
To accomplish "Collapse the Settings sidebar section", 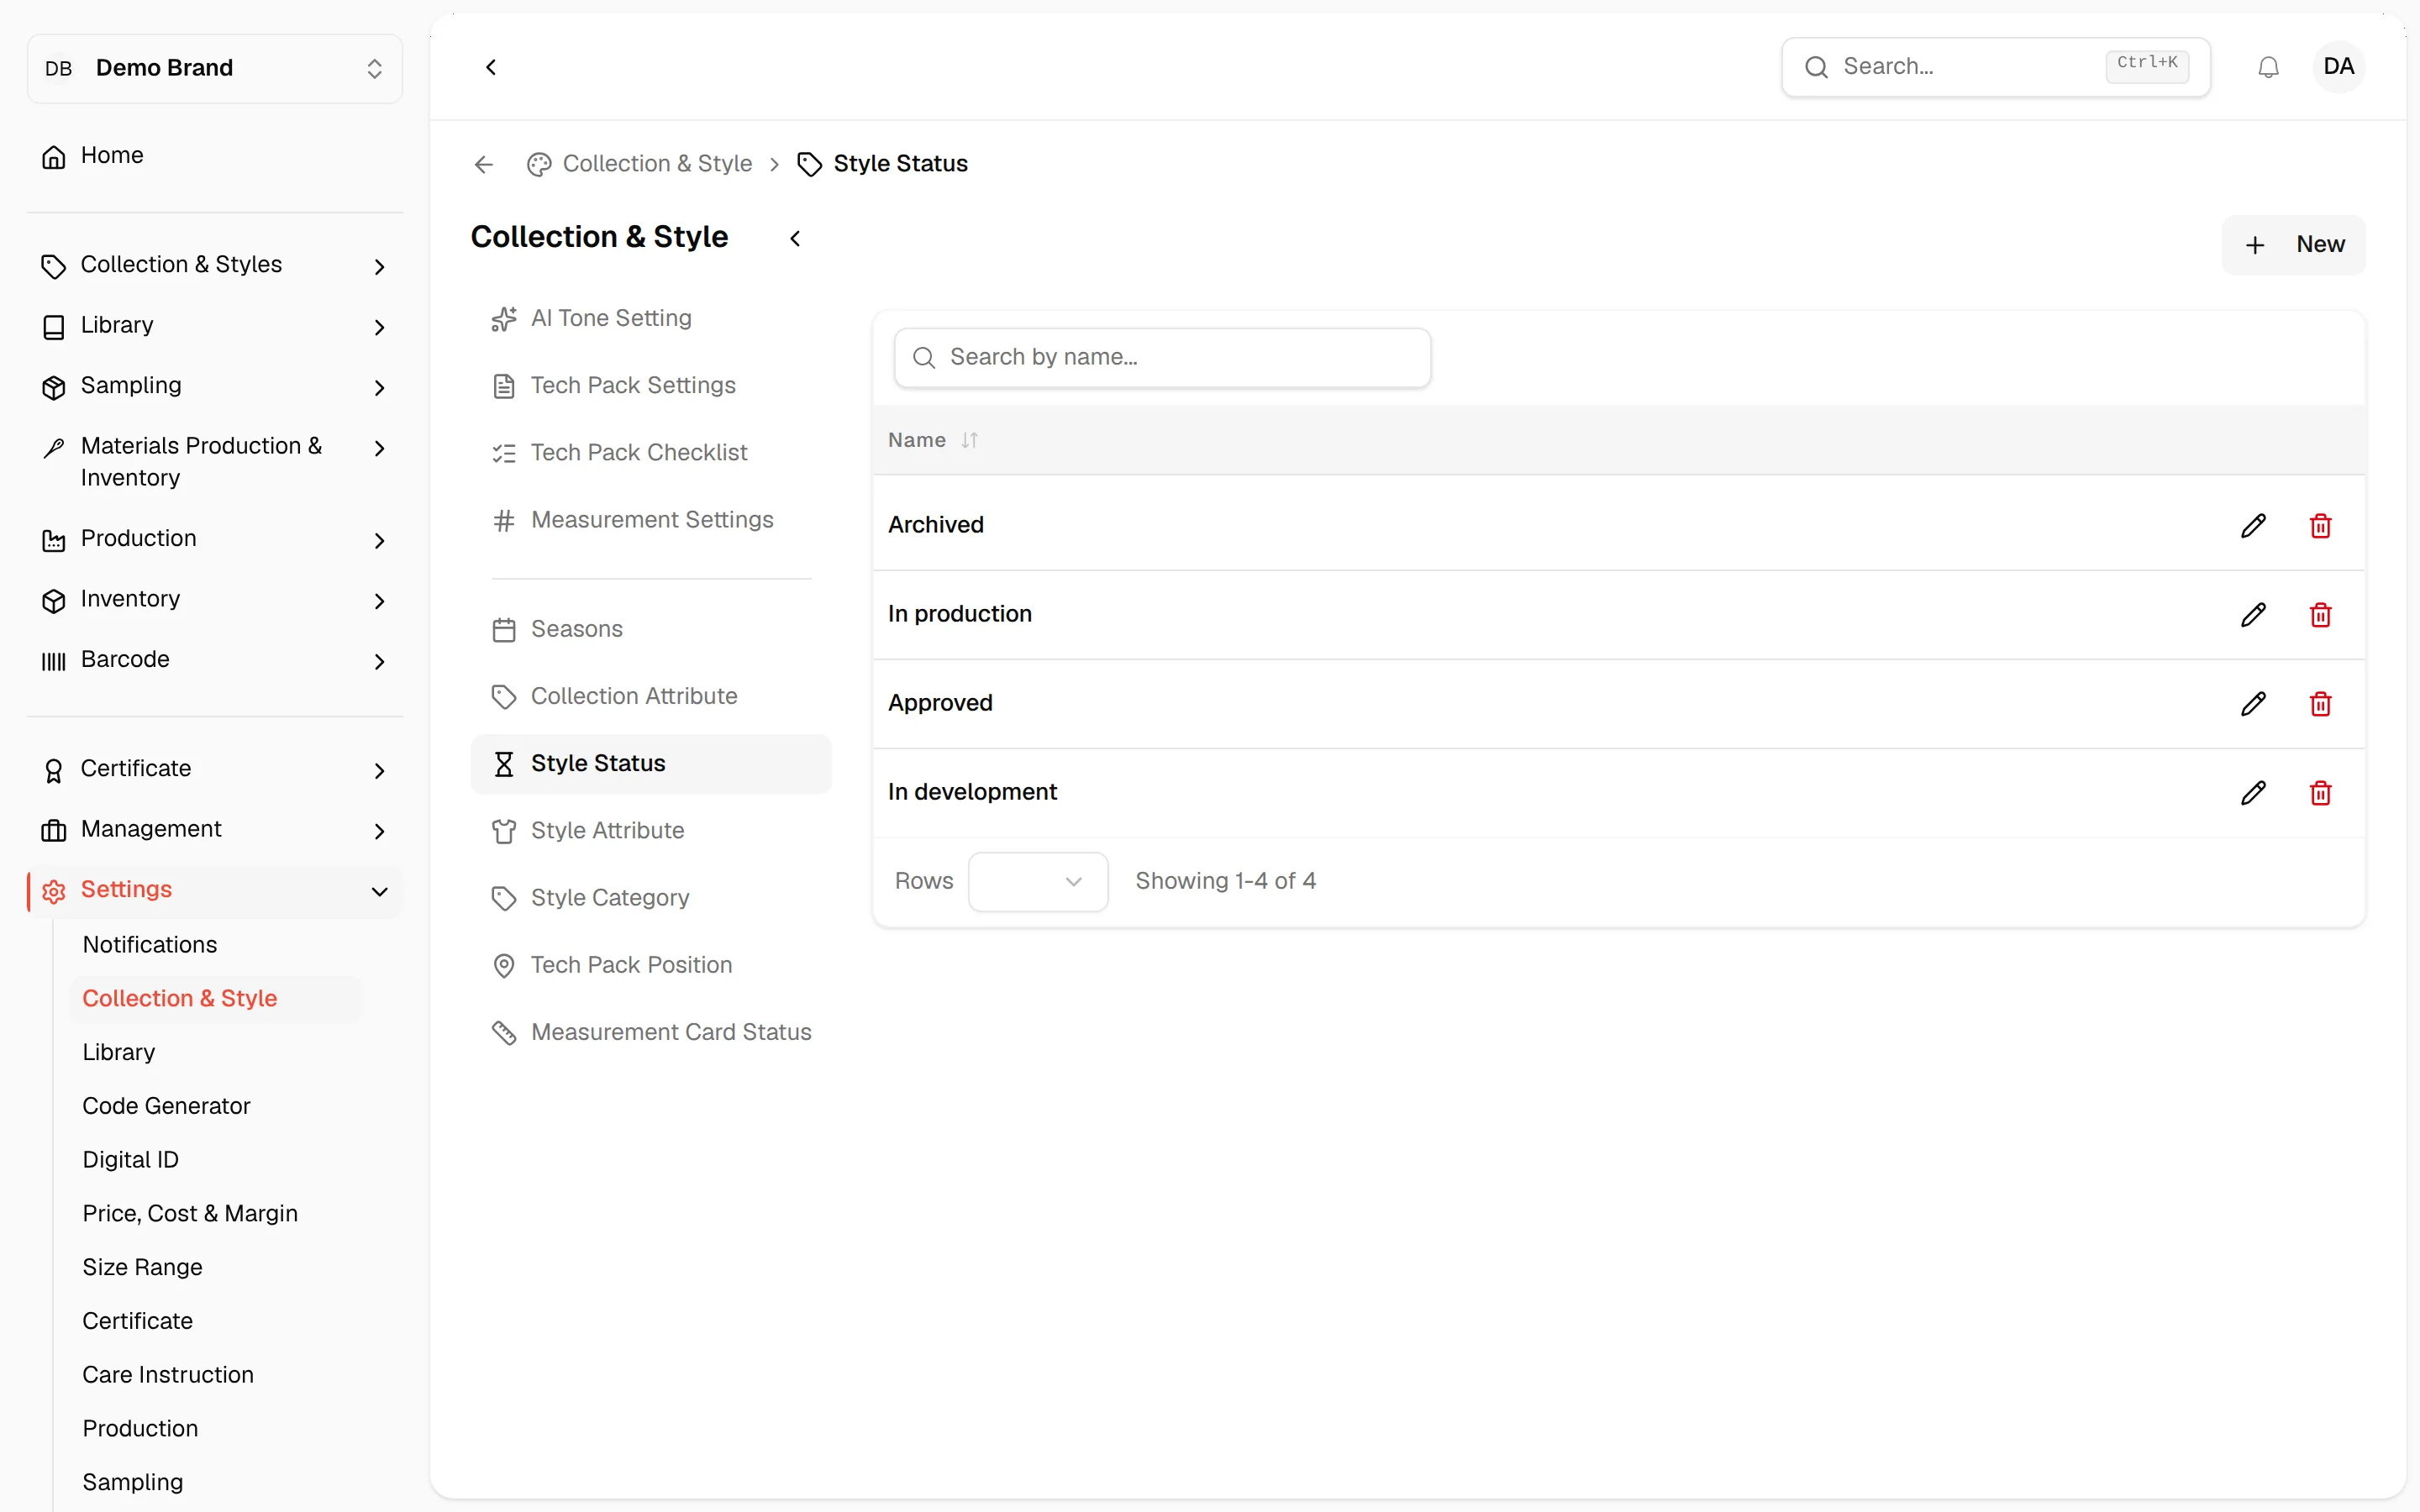I will (x=214, y=890).
